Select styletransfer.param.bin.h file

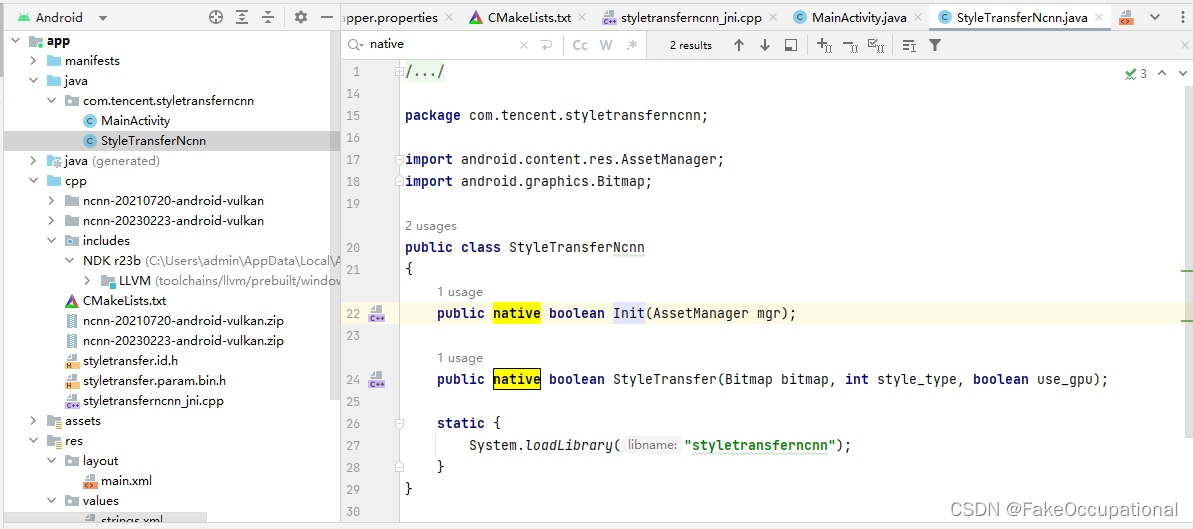pos(154,381)
